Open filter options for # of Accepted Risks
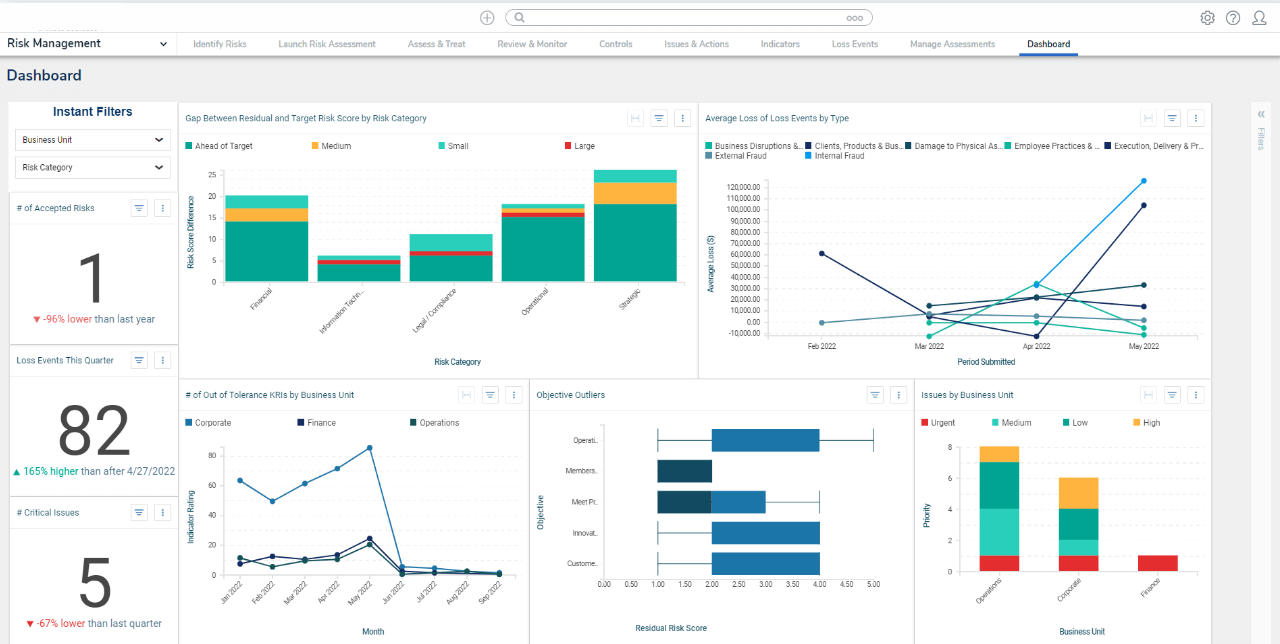This screenshot has width=1280, height=644. pyautogui.click(x=138, y=207)
